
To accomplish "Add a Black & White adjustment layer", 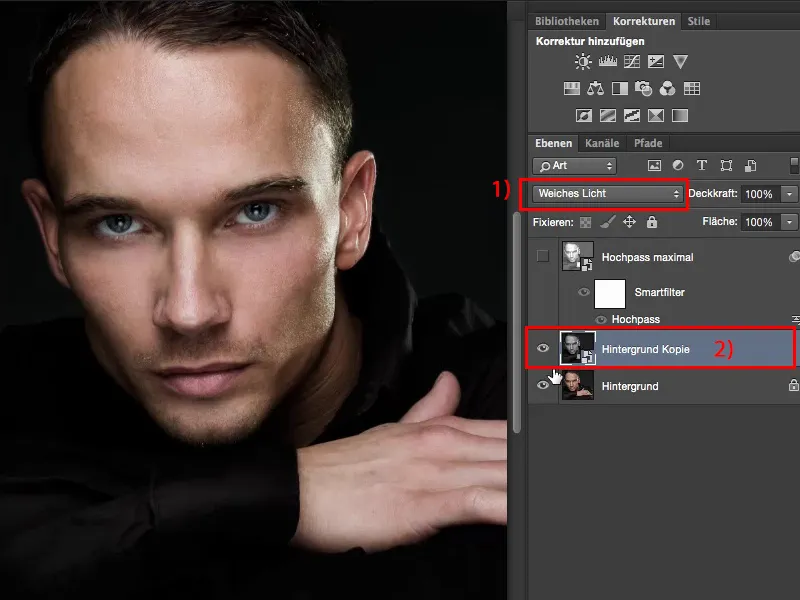I will click(619, 89).
